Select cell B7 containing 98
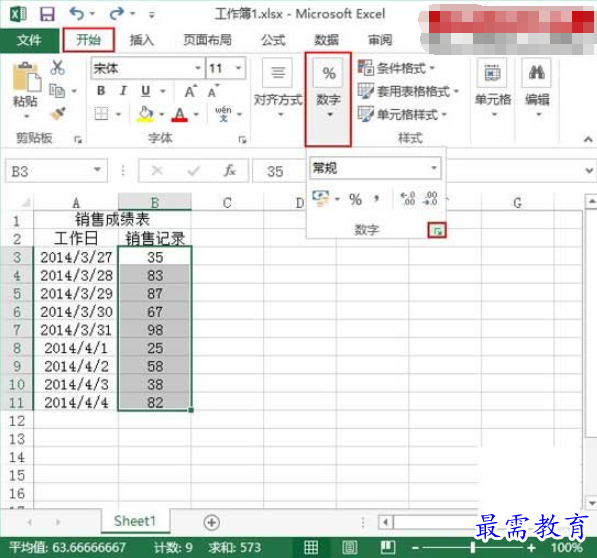The width and height of the screenshot is (597, 558). coord(155,330)
